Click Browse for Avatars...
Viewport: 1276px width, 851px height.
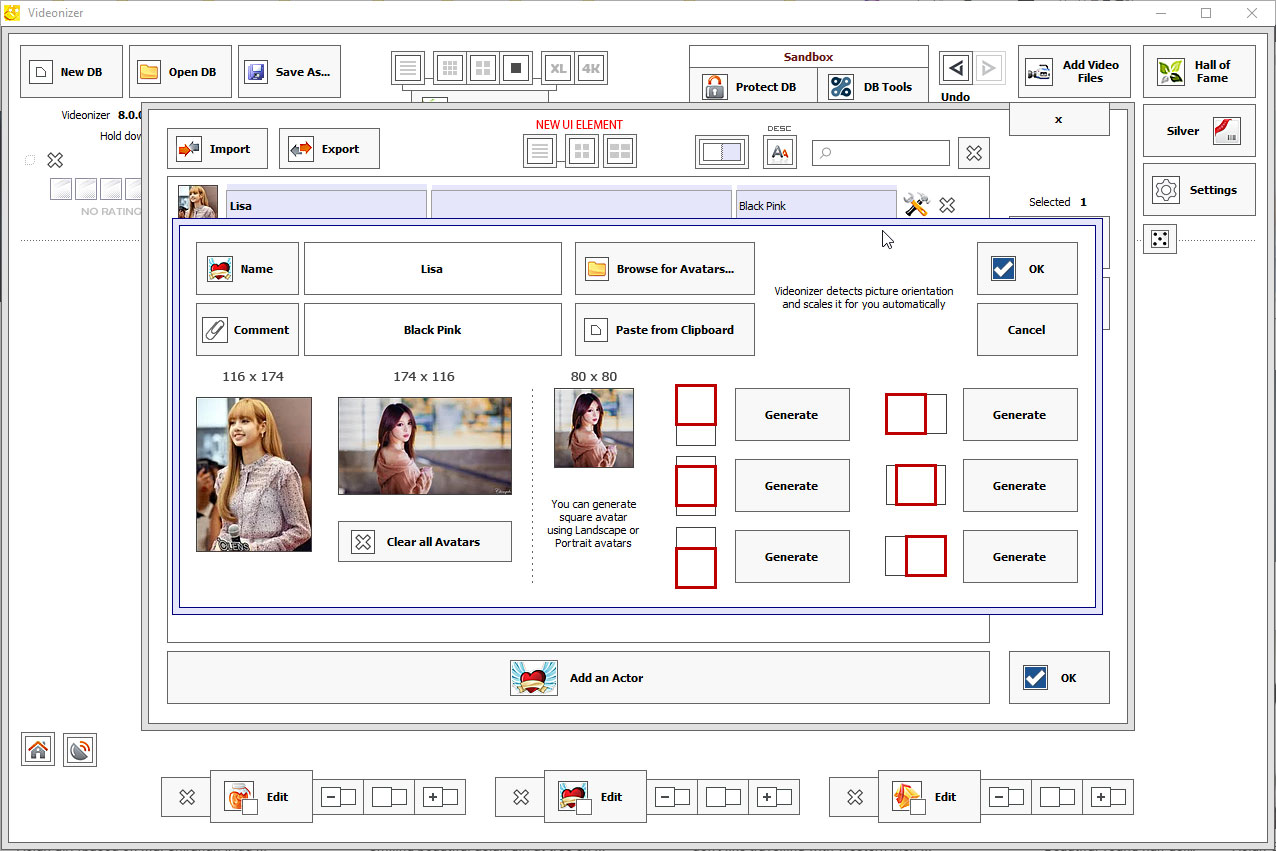click(x=665, y=269)
